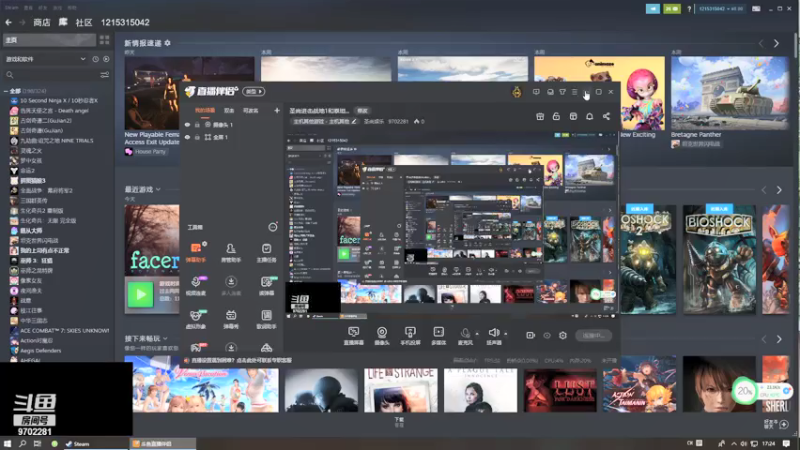Open the 虚拟形象 tool

(x=196, y=319)
